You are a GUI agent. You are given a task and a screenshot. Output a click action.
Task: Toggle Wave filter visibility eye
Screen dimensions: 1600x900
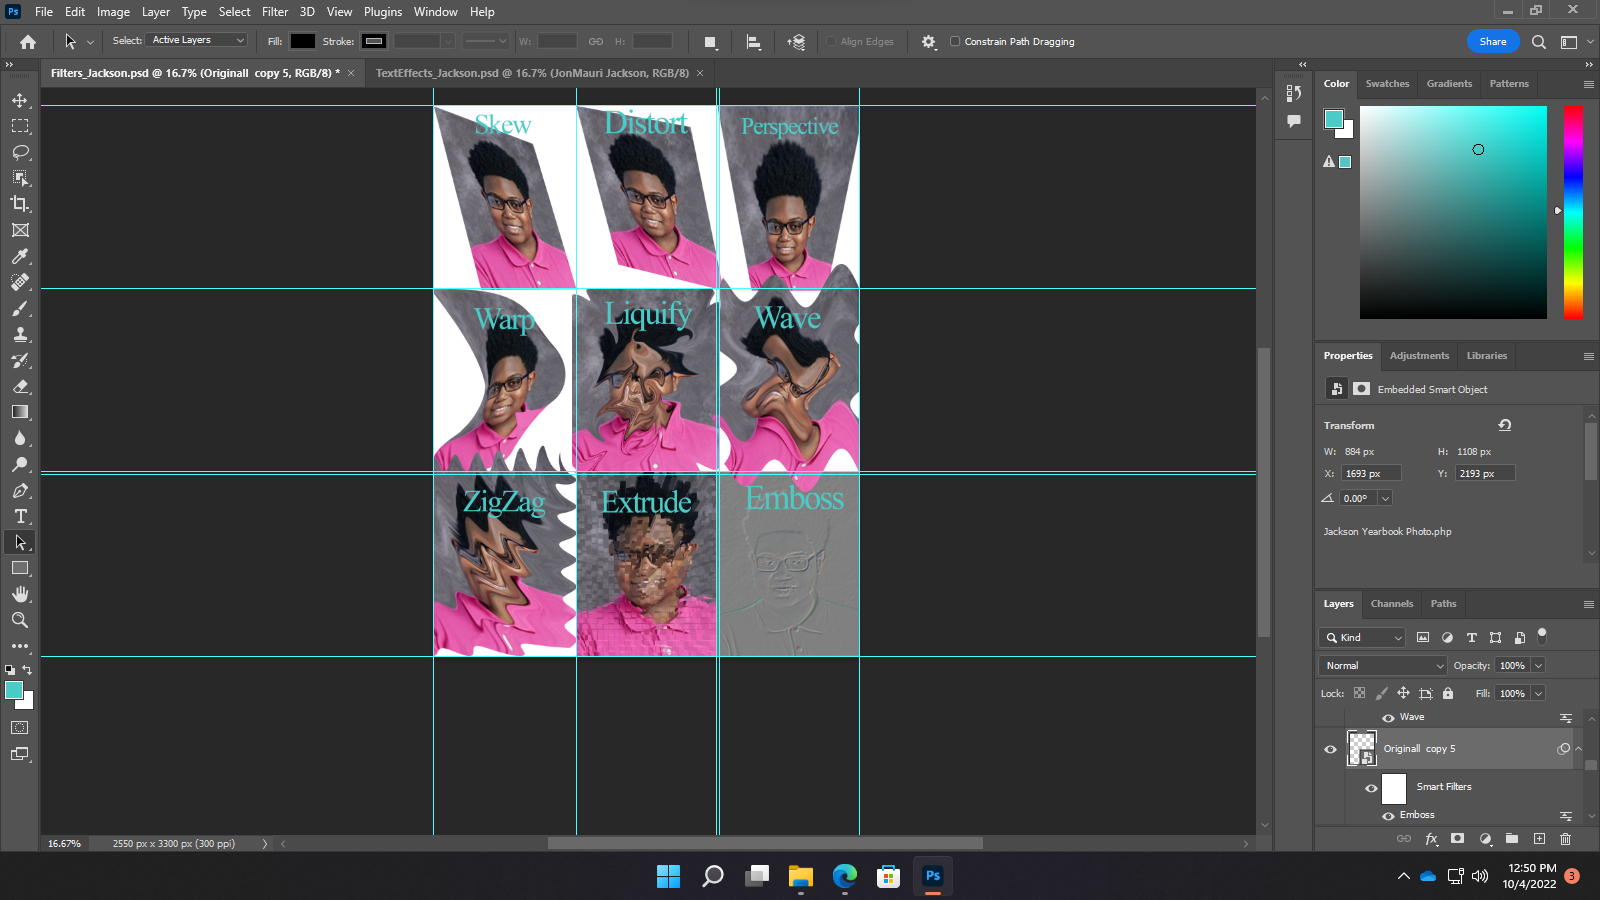[x=1388, y=718]
